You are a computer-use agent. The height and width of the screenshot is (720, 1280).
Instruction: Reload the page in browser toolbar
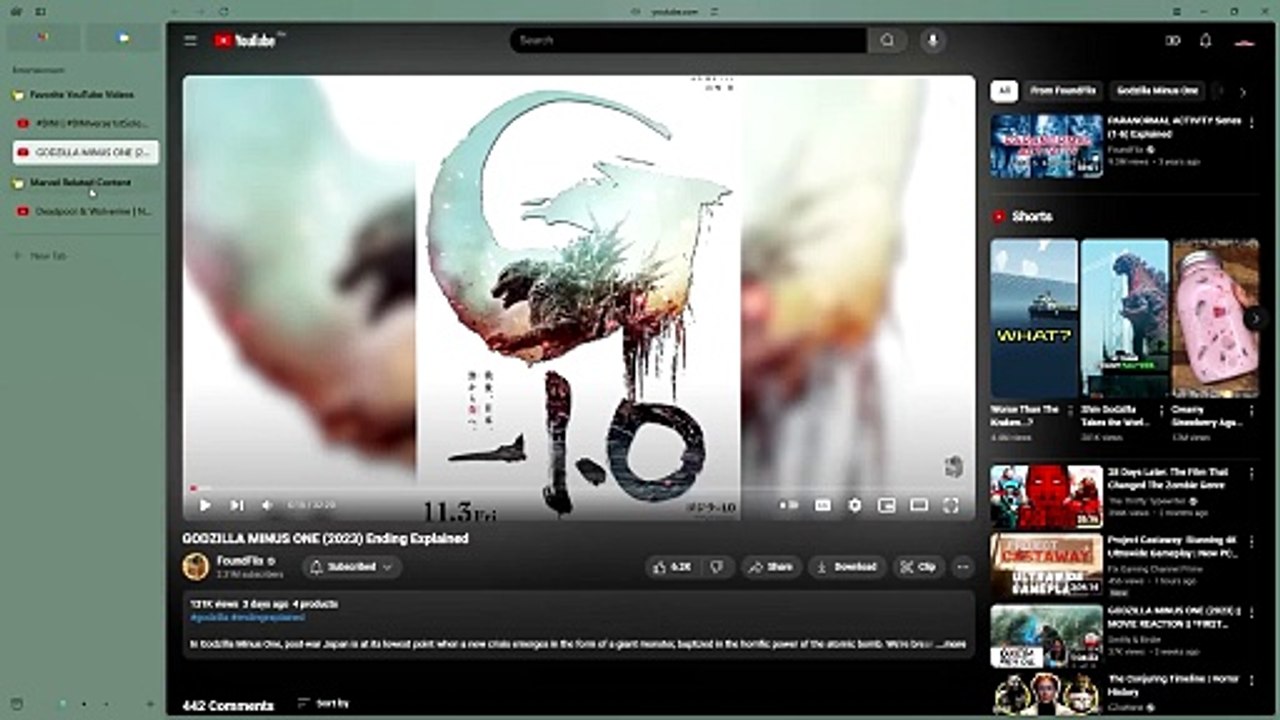(x=223, y=11)
